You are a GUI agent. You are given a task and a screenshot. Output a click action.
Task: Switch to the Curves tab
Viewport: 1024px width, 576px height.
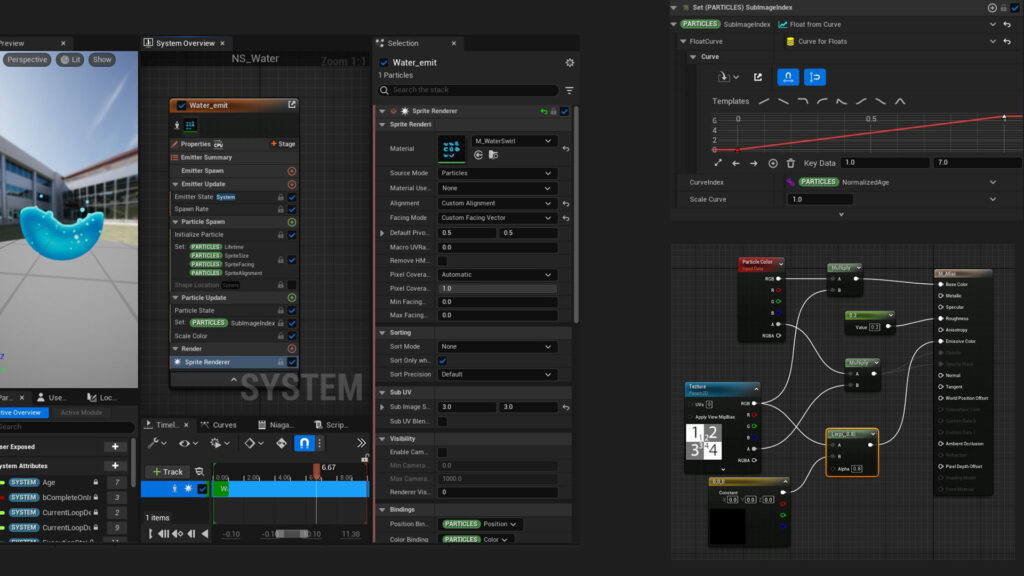pyautogui.click(x=219, y=425)
